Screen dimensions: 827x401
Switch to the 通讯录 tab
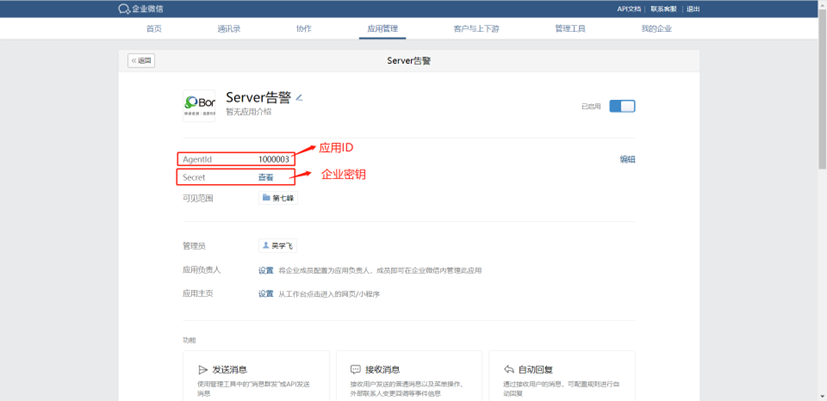point(229,29)
